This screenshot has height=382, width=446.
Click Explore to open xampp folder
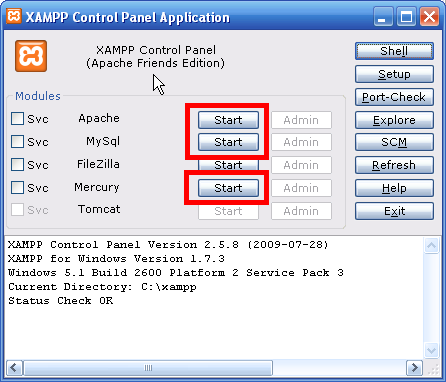pyautogui.click(x=394, y=120)
